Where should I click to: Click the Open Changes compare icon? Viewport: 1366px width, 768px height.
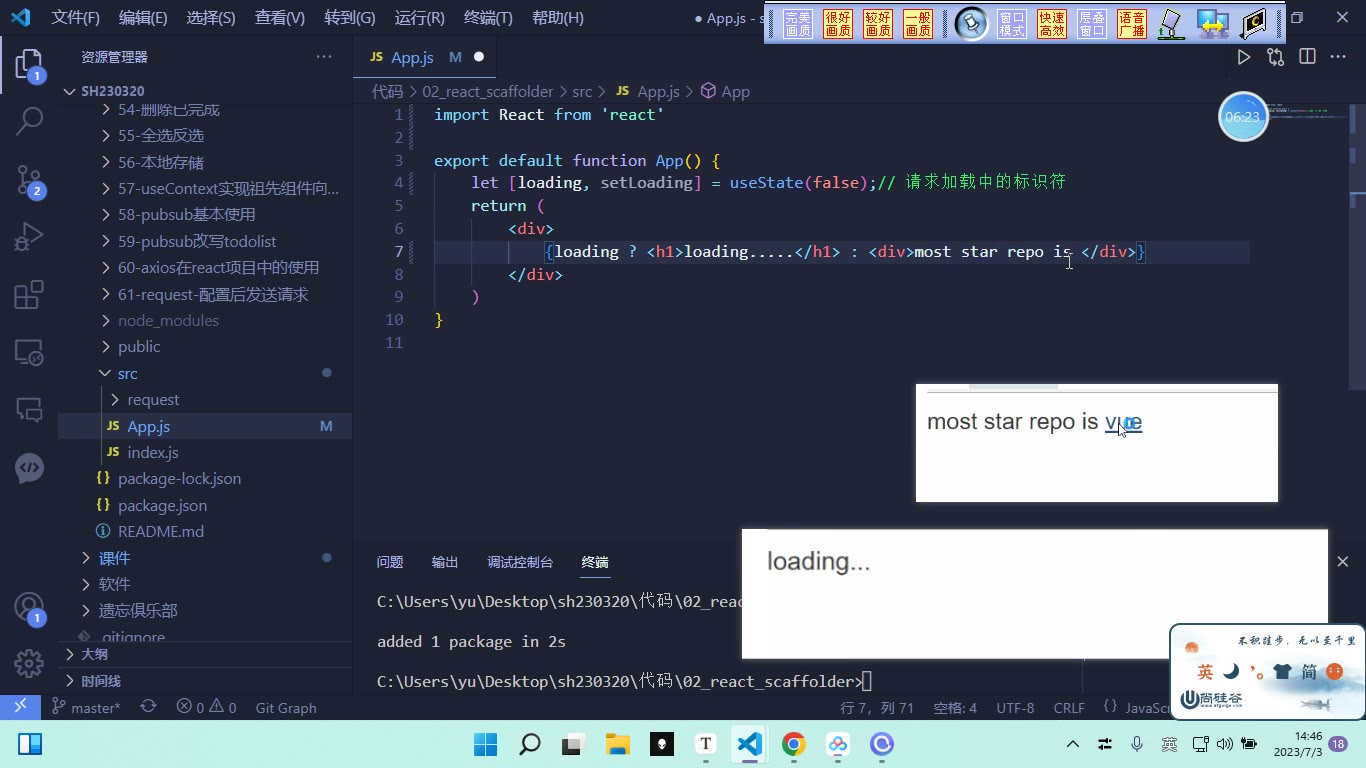pos(1275,57)
